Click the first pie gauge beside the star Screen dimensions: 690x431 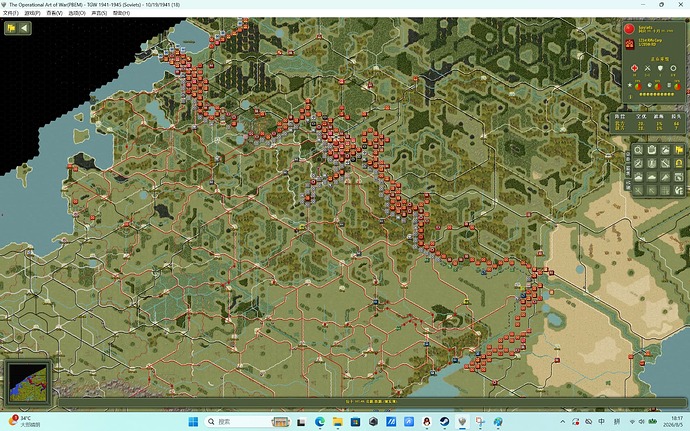[x=638, y=86]
